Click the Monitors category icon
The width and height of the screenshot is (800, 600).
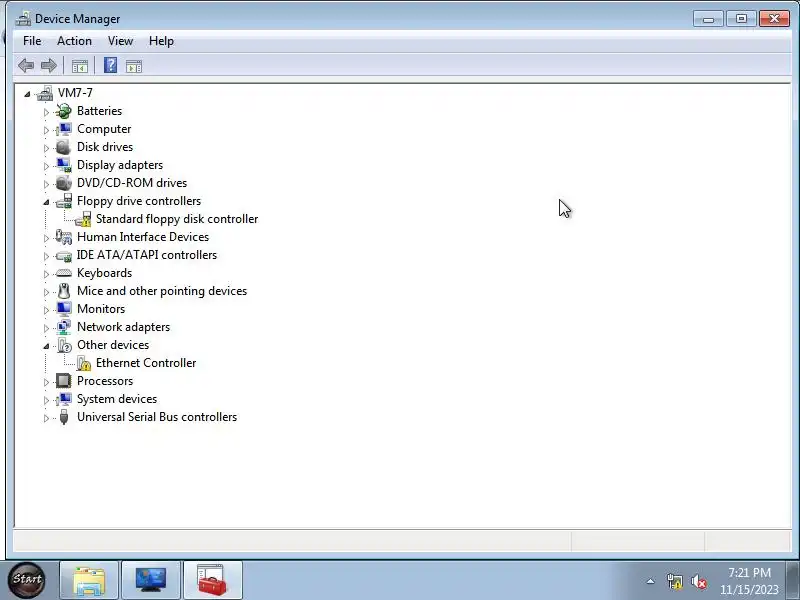(64, 309)
